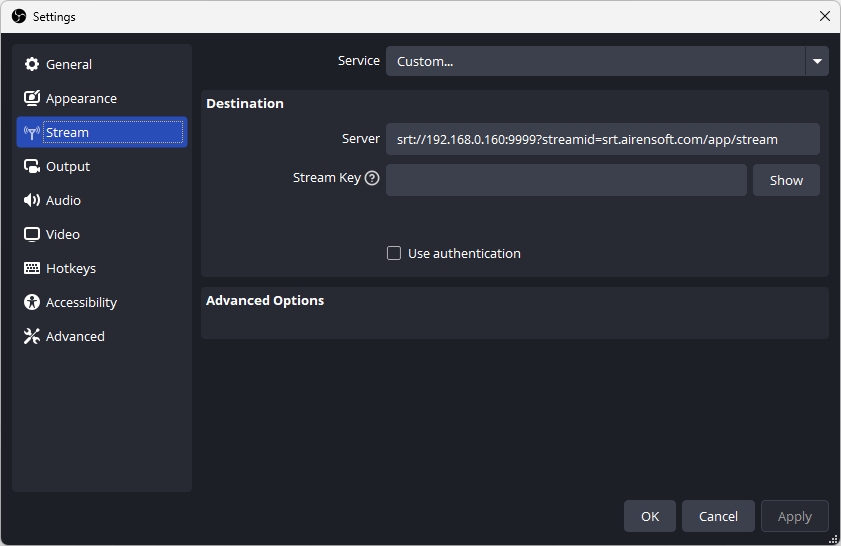Click the Audio speaker icon
The width and height of the screenshot is (841, 546).
tap(32, 200)
